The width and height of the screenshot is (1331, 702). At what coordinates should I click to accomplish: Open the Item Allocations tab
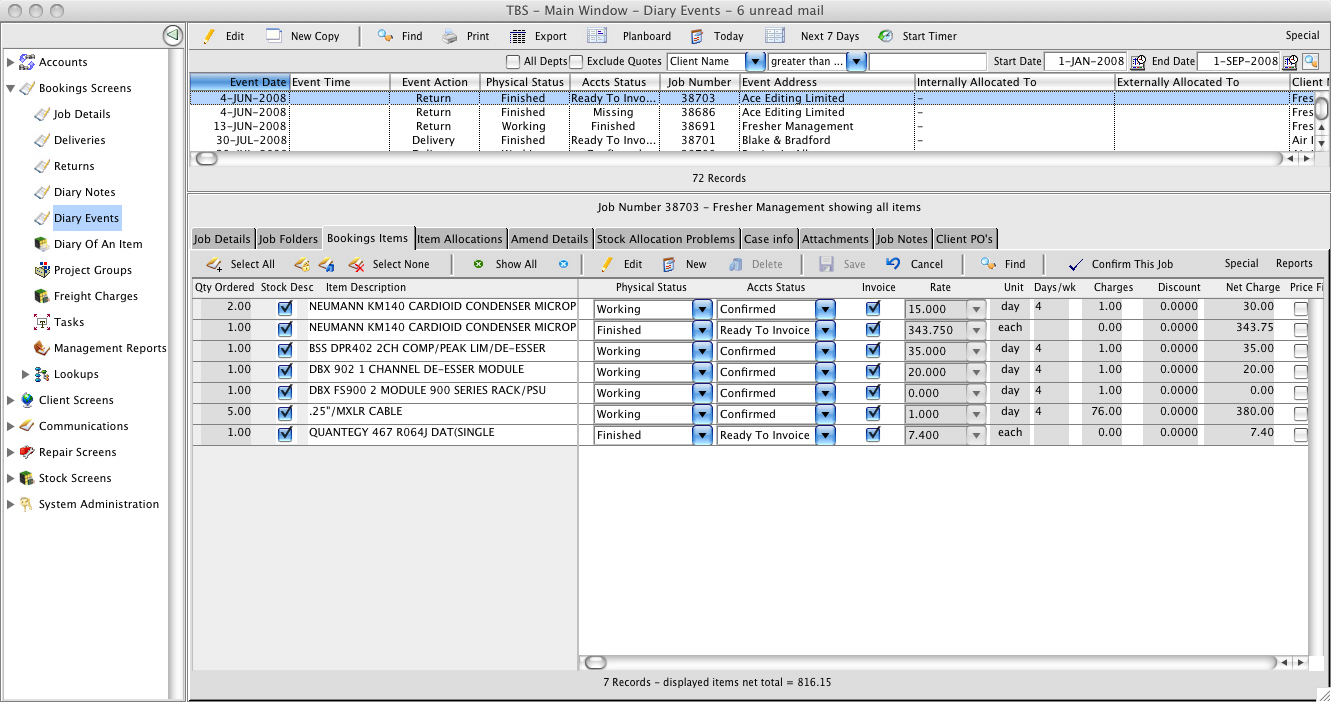coord(460,239)
